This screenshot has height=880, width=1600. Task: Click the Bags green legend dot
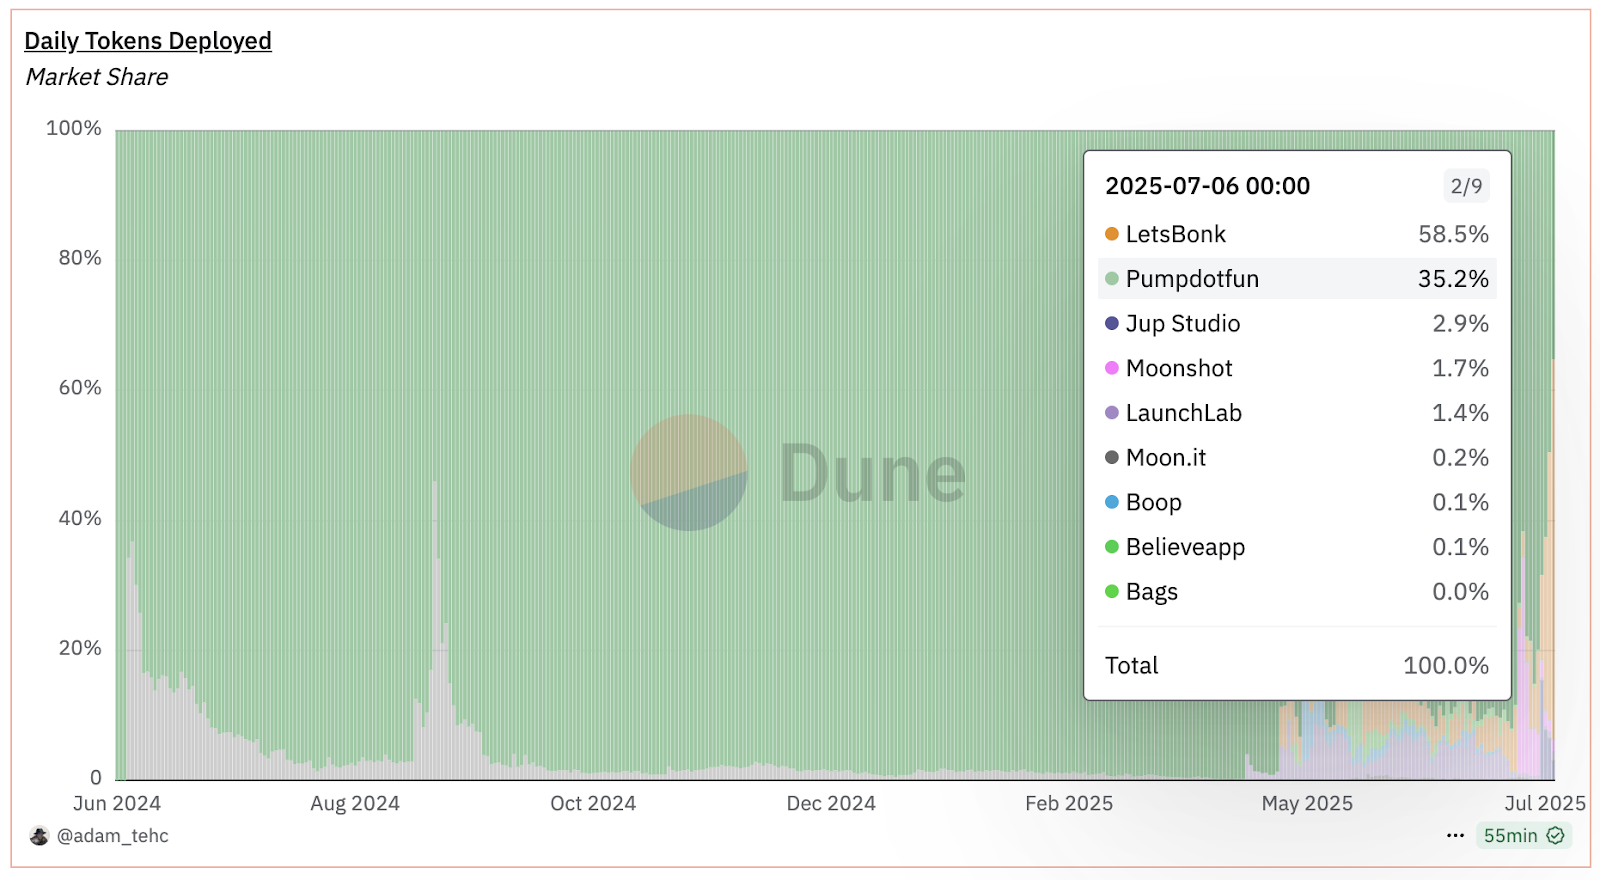click(x=1112, y=591)
